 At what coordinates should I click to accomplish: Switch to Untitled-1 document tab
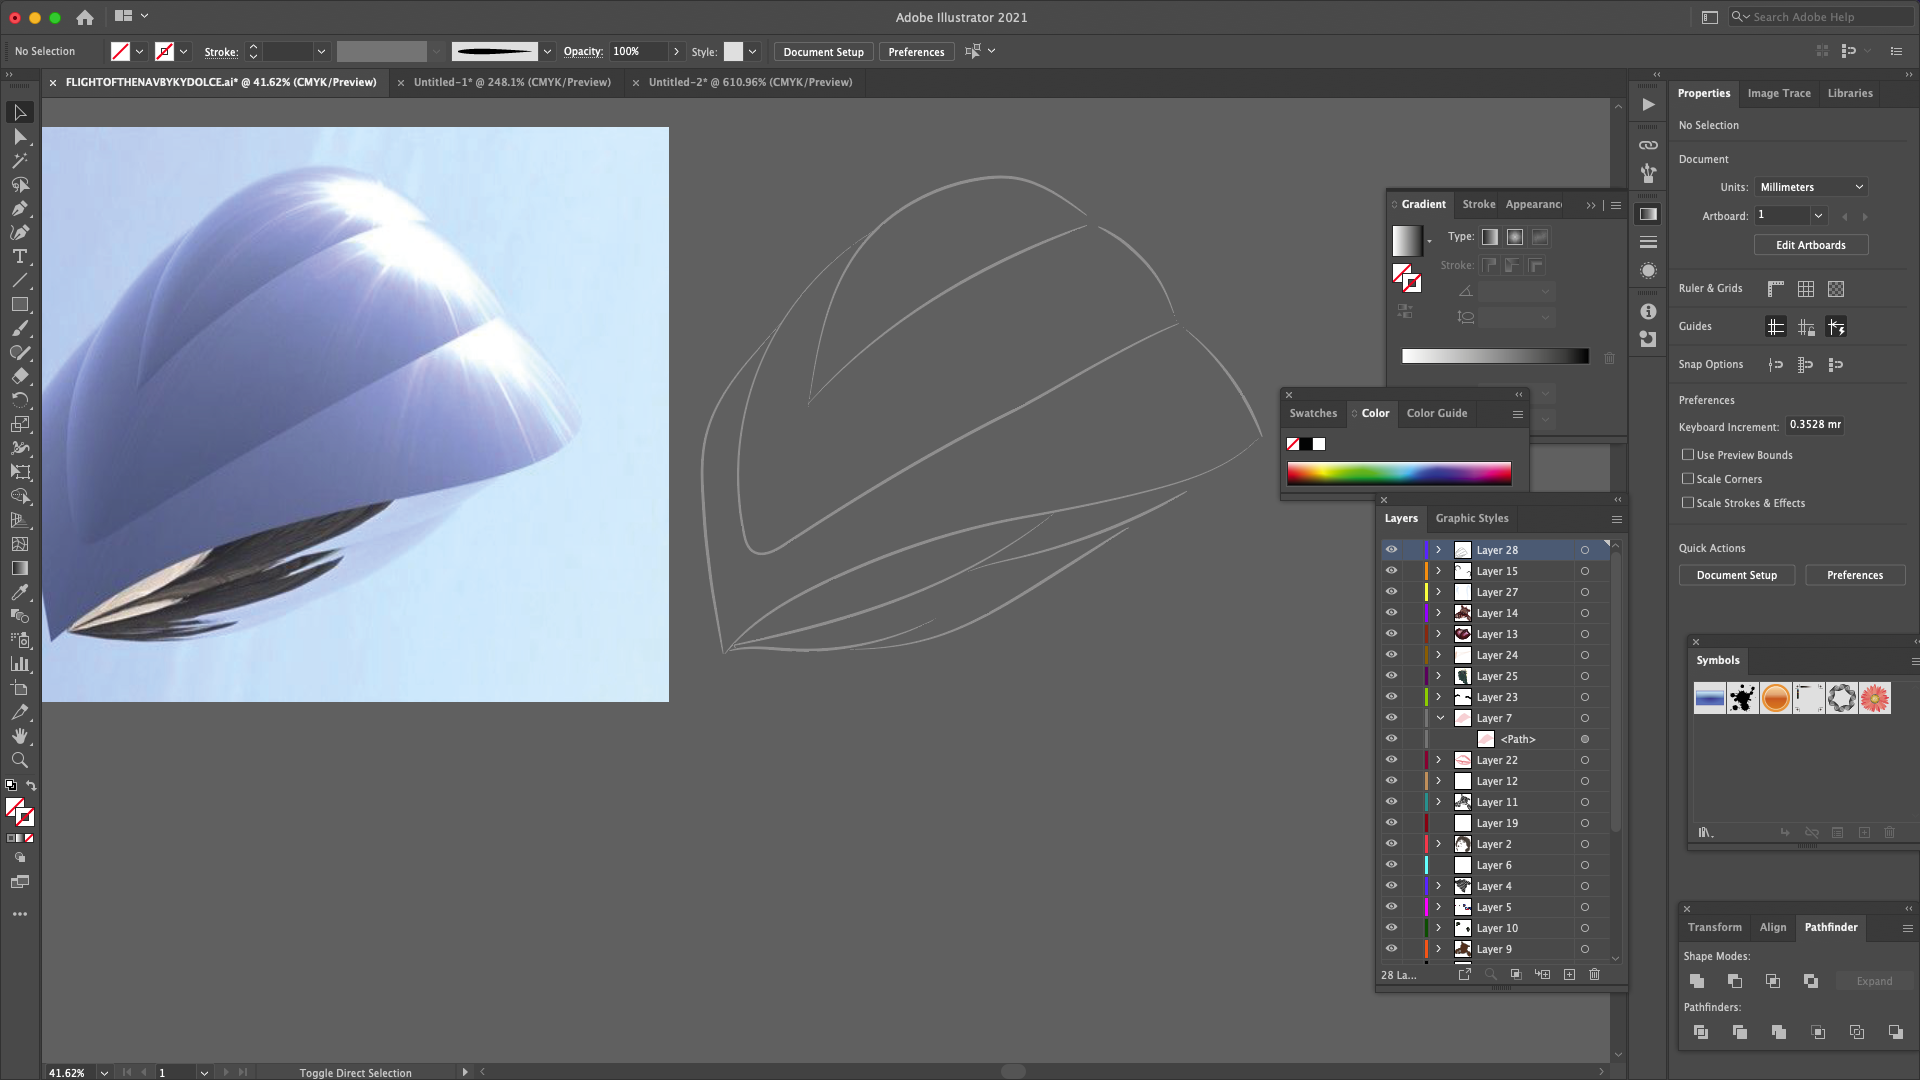pyautogui.click(x=512, y=82)
